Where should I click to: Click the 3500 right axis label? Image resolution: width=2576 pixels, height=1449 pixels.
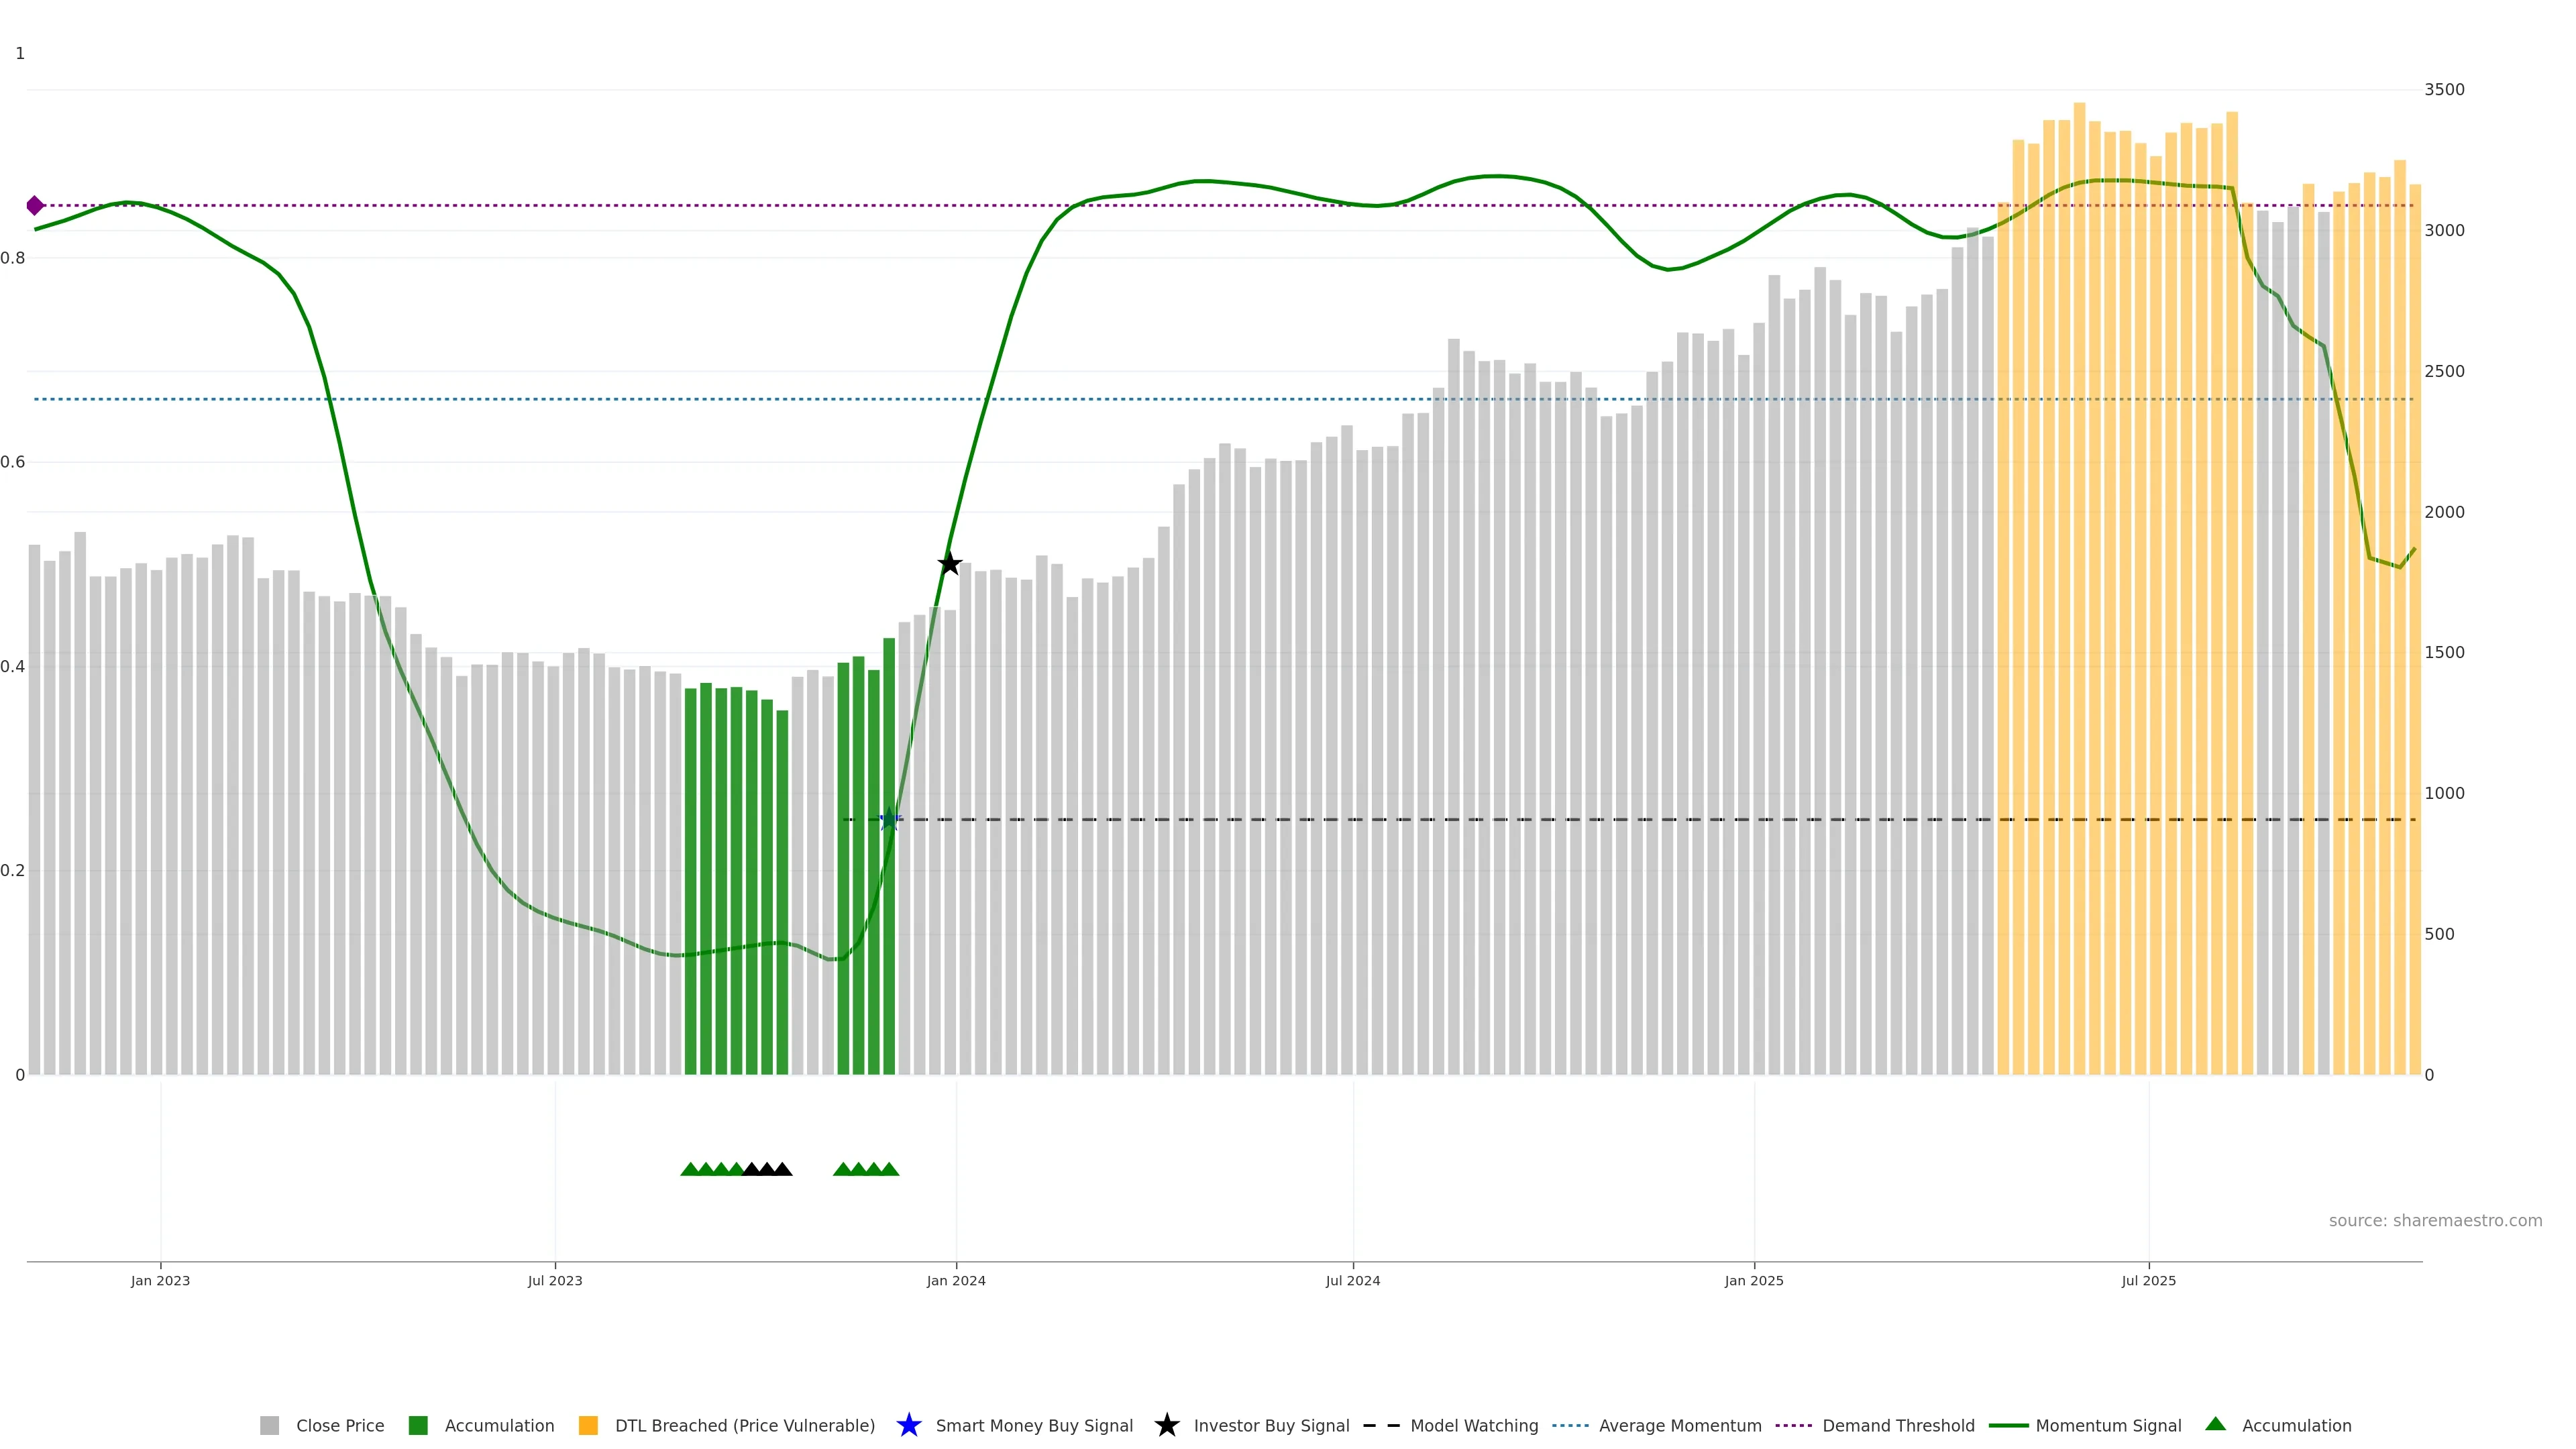[x=2444, y=90]
